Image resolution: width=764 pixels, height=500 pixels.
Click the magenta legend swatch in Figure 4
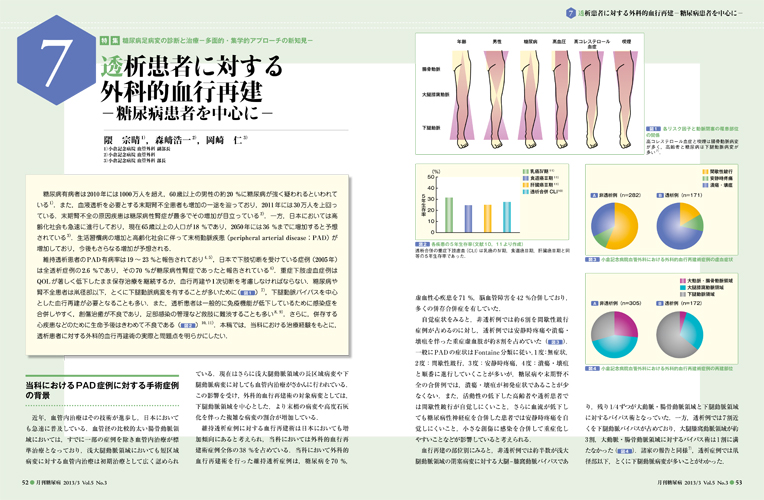[x=683, y=281]
